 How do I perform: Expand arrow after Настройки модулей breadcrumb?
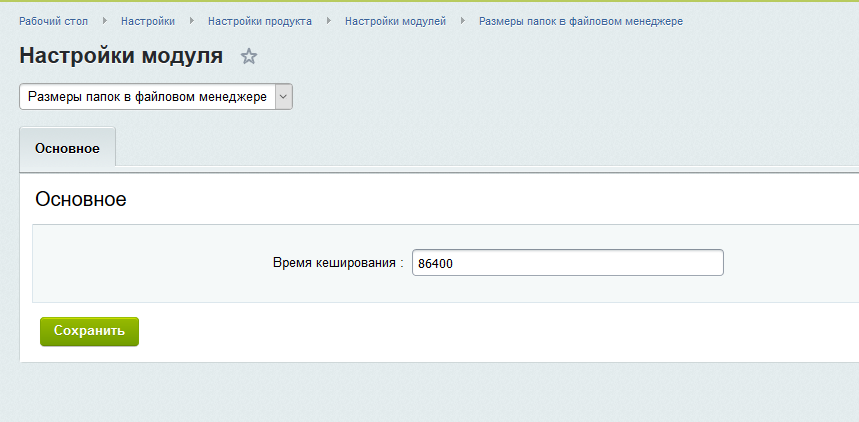click(x=463, y=21)
